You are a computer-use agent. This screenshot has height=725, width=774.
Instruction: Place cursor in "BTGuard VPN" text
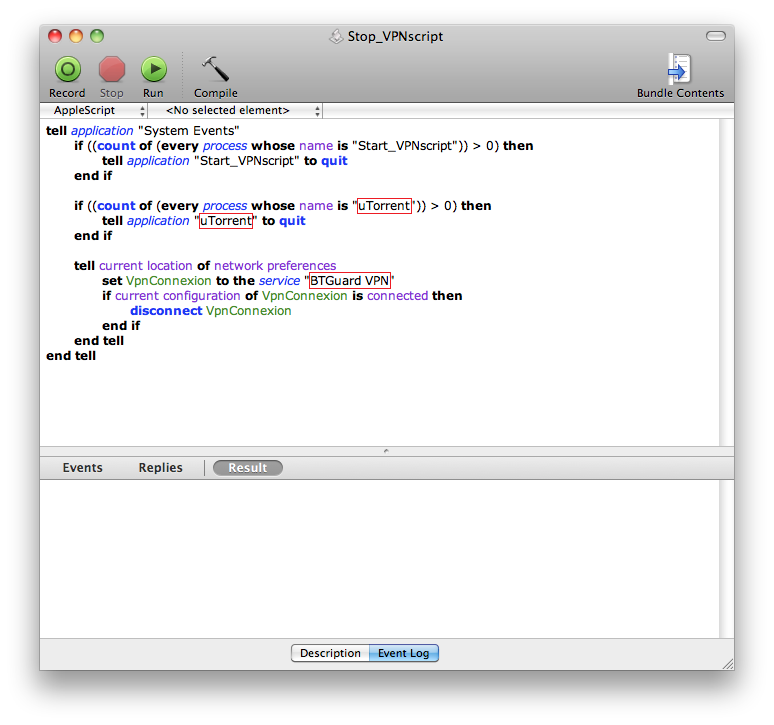point(349,281)
